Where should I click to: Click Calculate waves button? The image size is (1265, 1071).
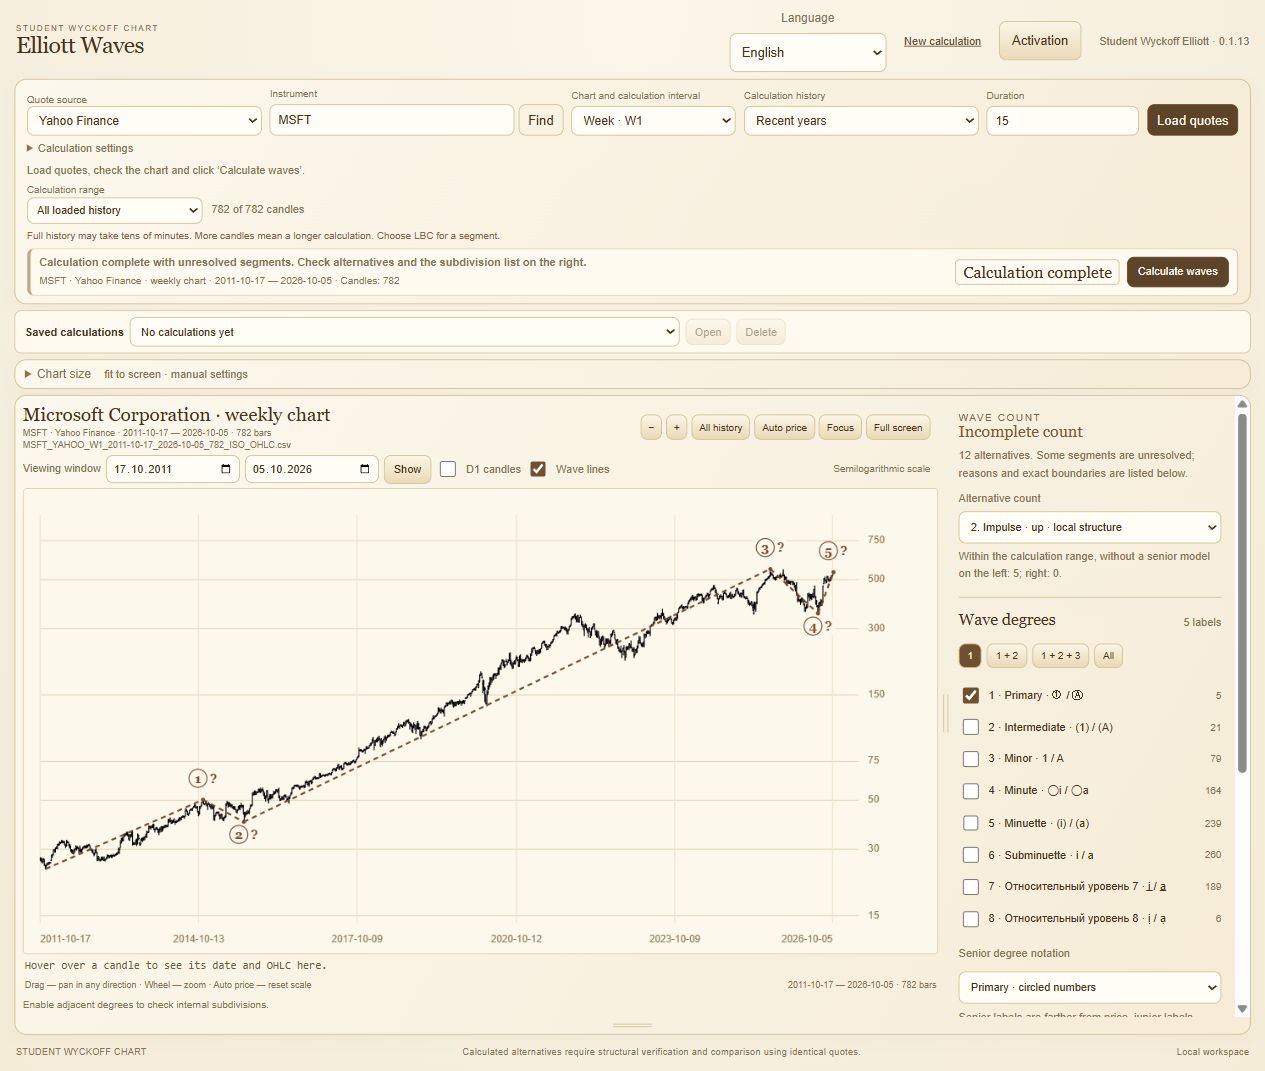[1177, 272]
